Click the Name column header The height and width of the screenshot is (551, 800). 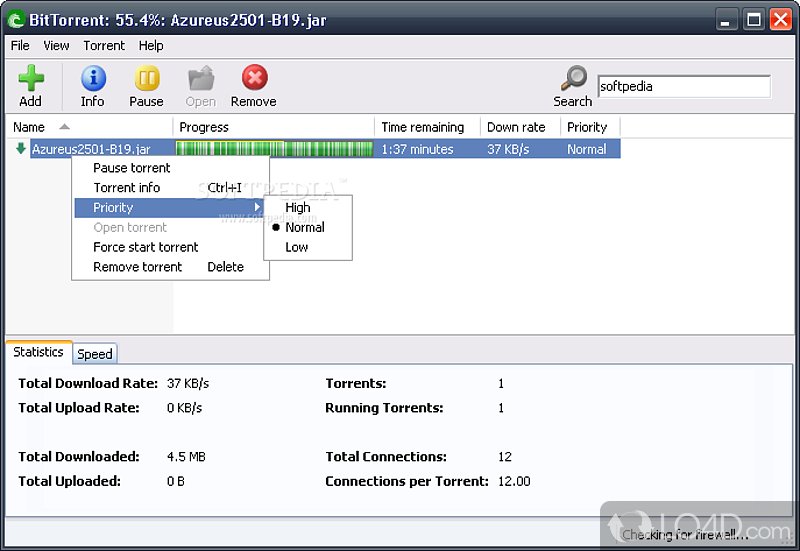point(89,127)
